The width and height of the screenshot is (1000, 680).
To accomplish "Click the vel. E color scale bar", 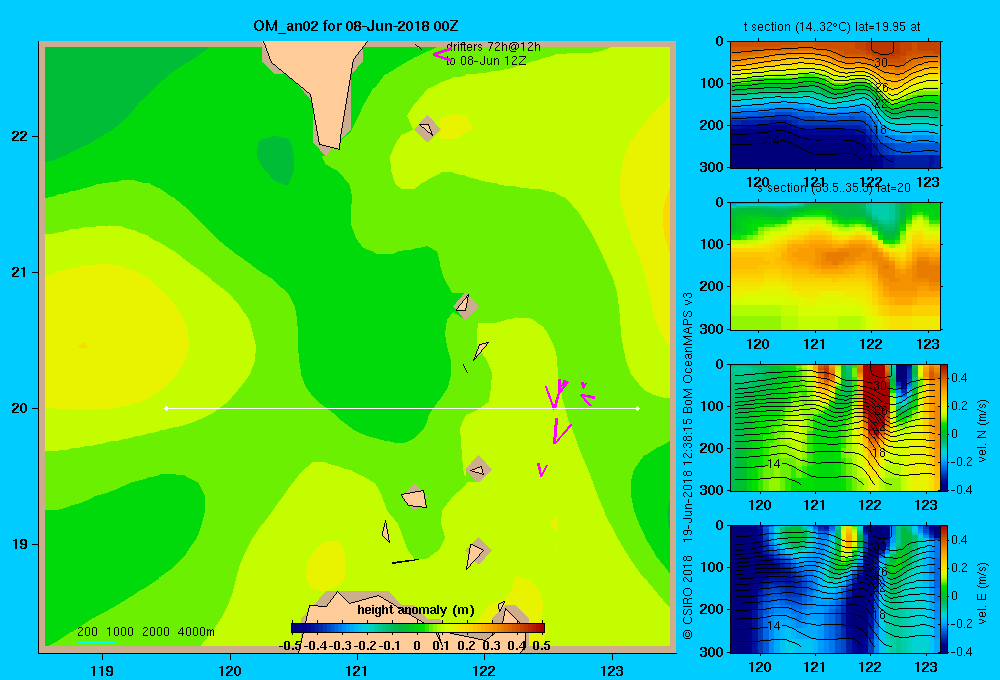I will (945, 589).
